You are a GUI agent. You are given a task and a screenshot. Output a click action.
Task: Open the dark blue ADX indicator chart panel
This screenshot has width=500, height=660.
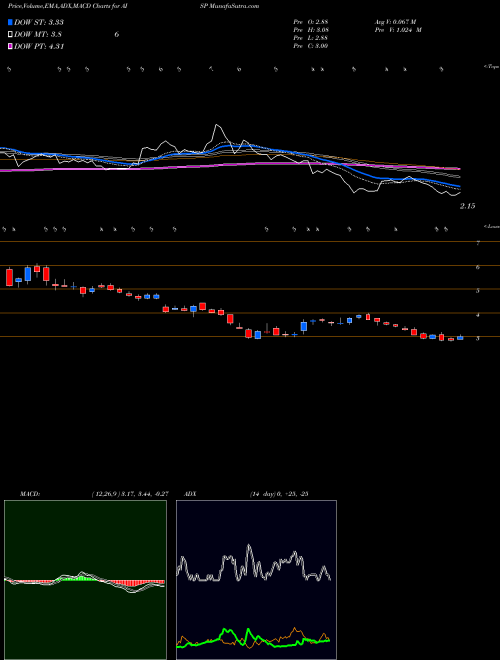[256, 580]
